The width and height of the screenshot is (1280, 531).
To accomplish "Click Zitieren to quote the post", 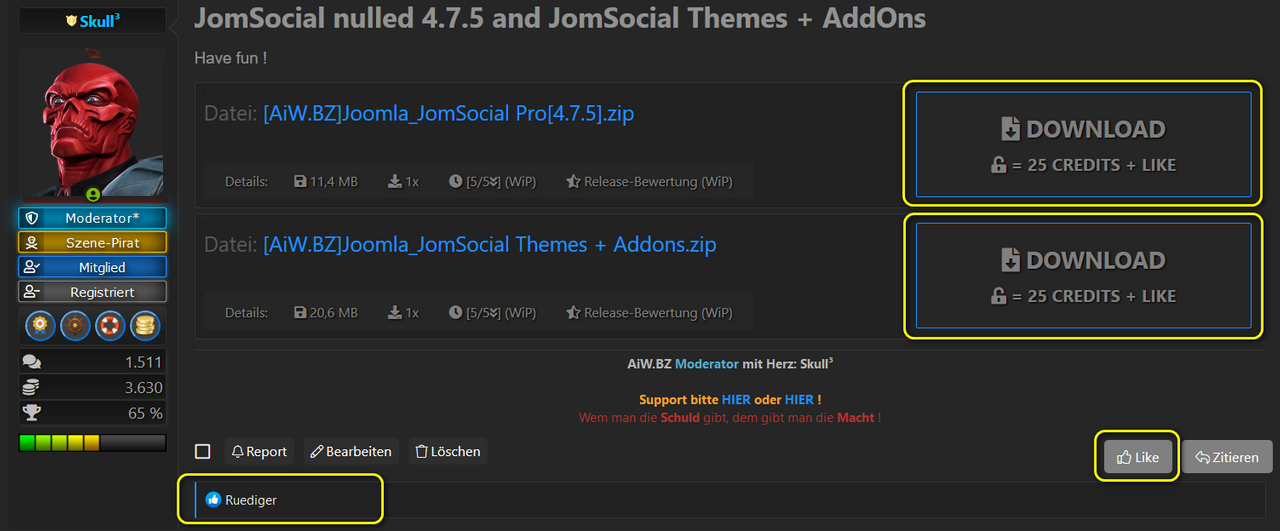I will tap(1227, 457).
